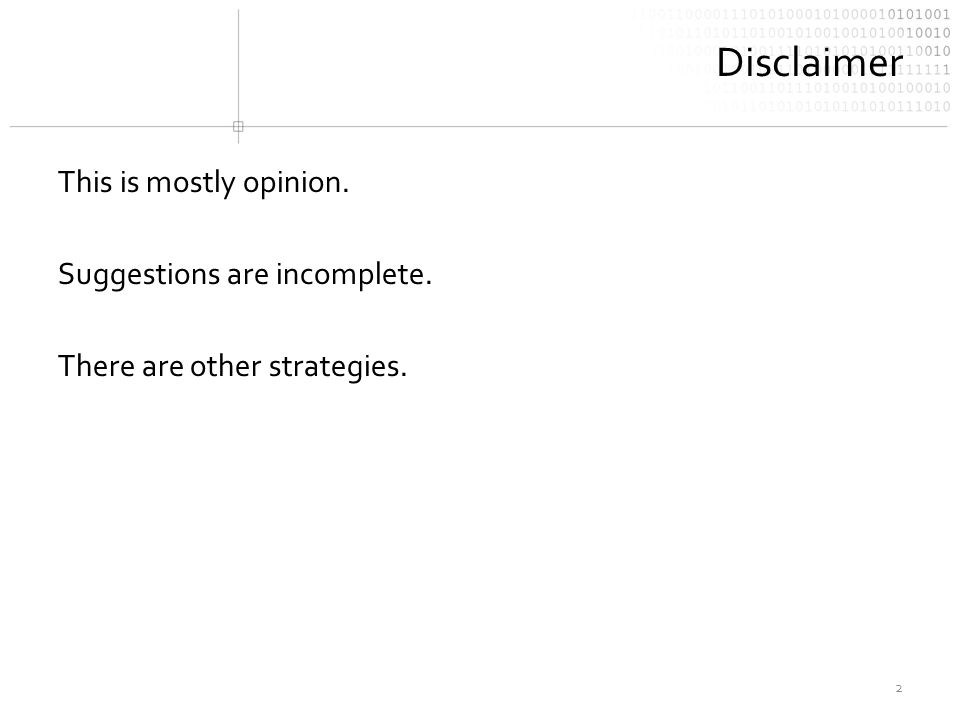Click the vertical gray line above the marker
Image resolution: width=960 pixels, height=720 pixels.
coord(238,66)
